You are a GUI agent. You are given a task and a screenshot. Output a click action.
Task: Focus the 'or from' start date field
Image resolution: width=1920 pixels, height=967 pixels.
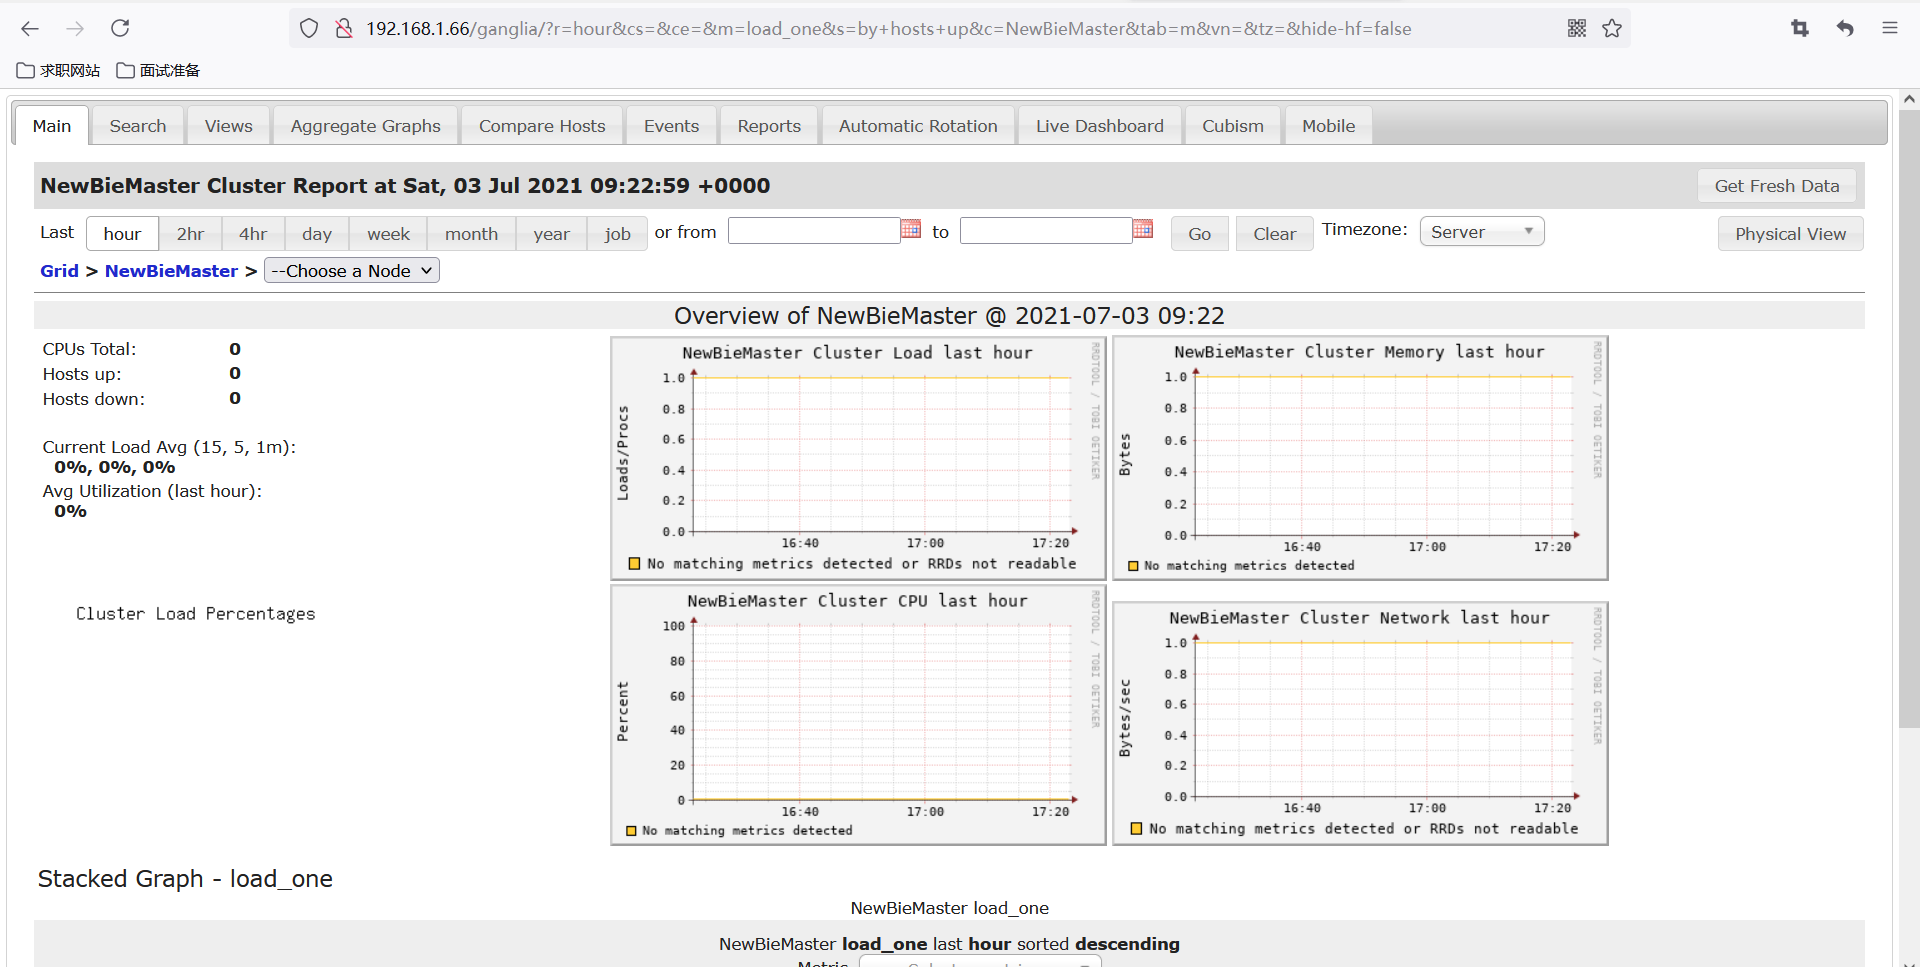click(814, 231)
